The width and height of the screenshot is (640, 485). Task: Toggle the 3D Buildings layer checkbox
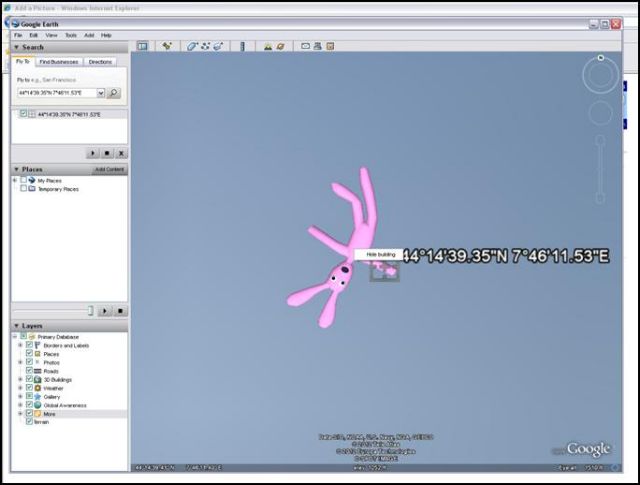click(29, 380)
